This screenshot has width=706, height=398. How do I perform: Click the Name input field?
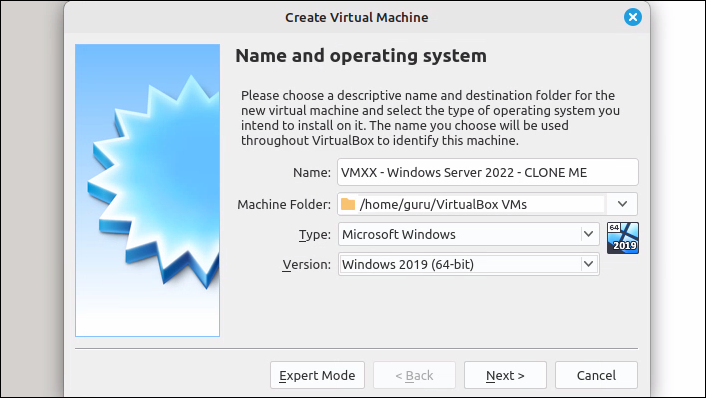(488, 172)
